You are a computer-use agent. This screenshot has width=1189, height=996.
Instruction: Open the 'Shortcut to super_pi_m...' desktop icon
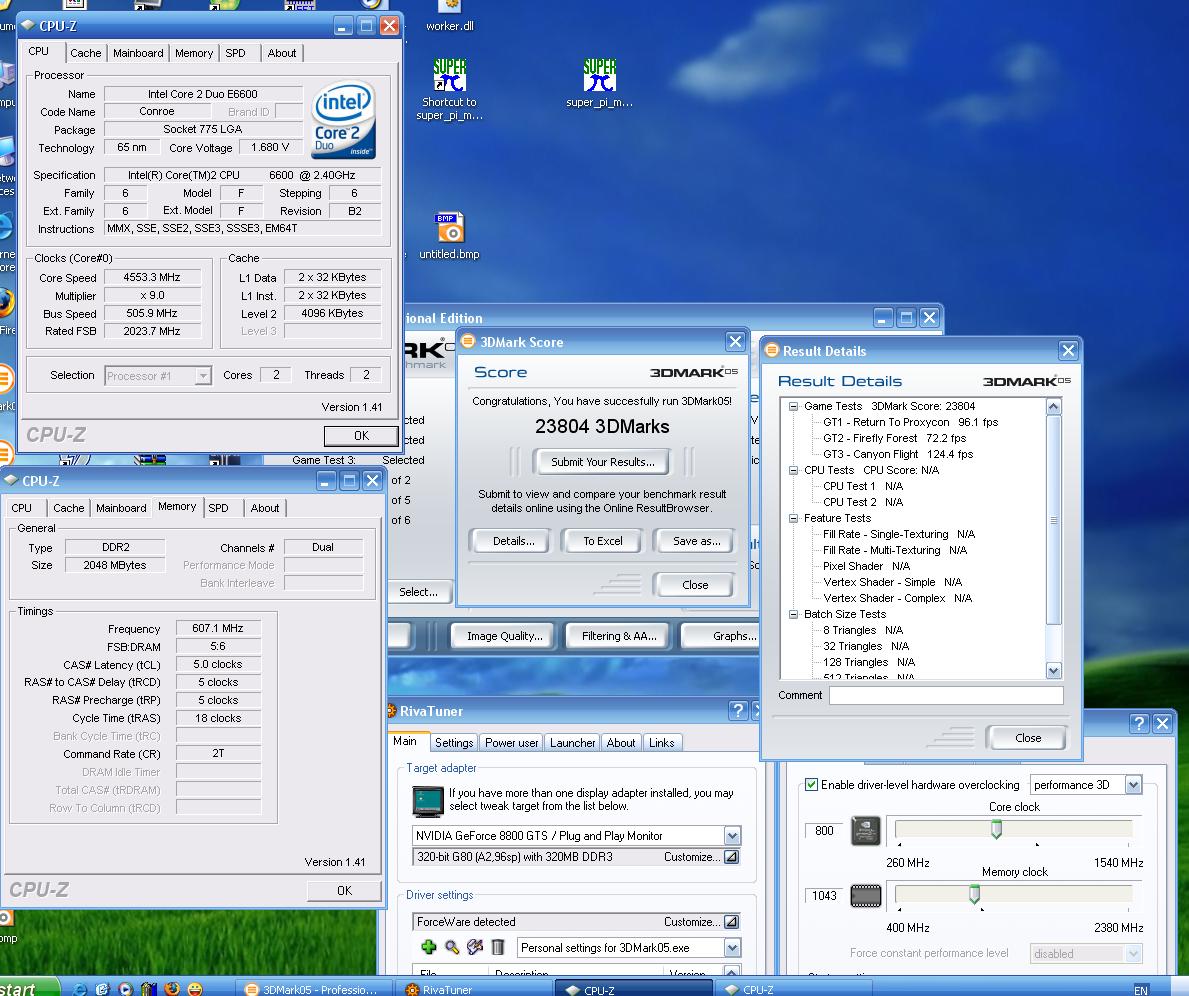pos(450,90)
